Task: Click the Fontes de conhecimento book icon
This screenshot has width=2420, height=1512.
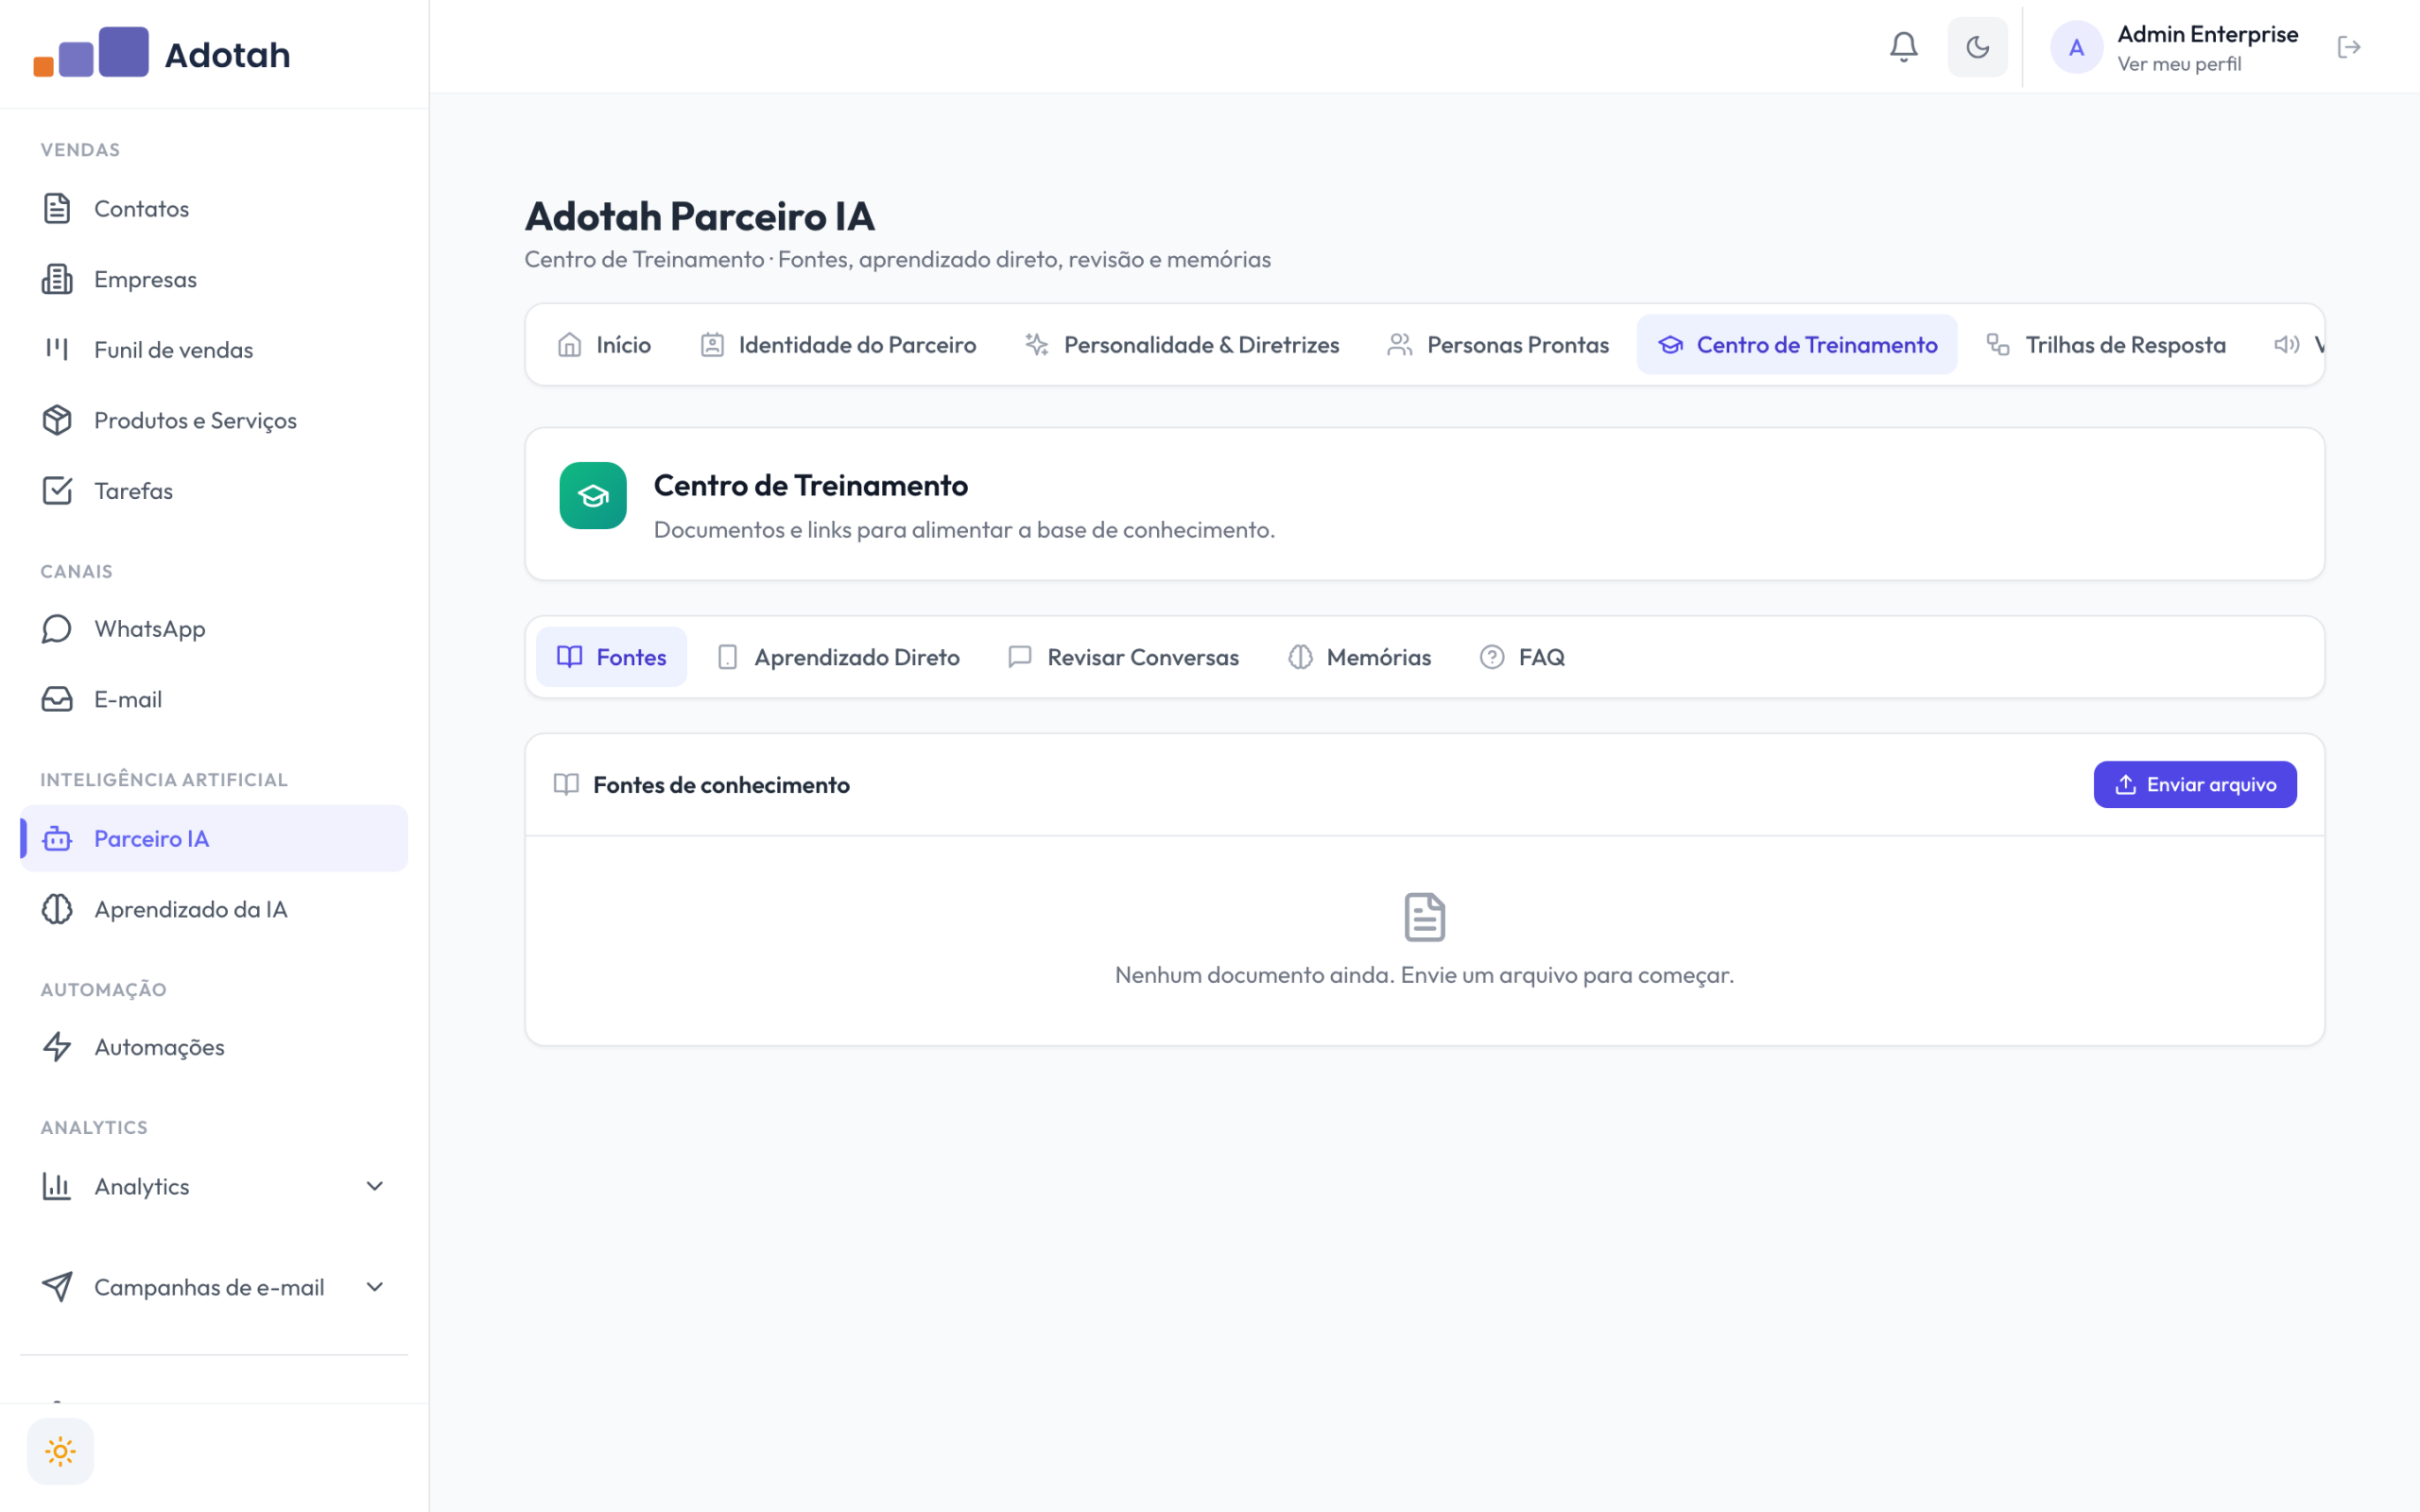Action: 566,785
